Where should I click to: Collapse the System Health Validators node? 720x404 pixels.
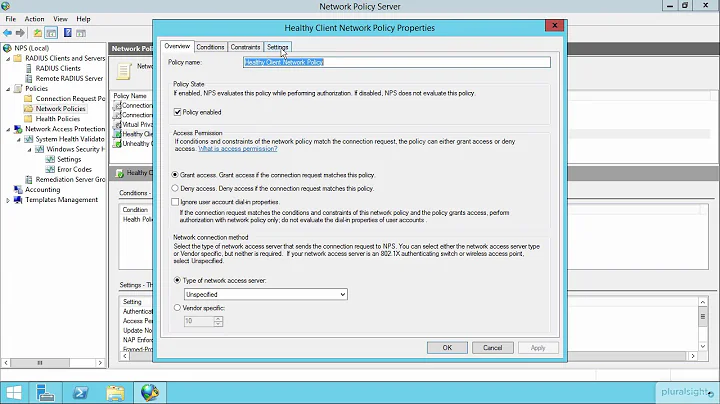coord(19,140)
